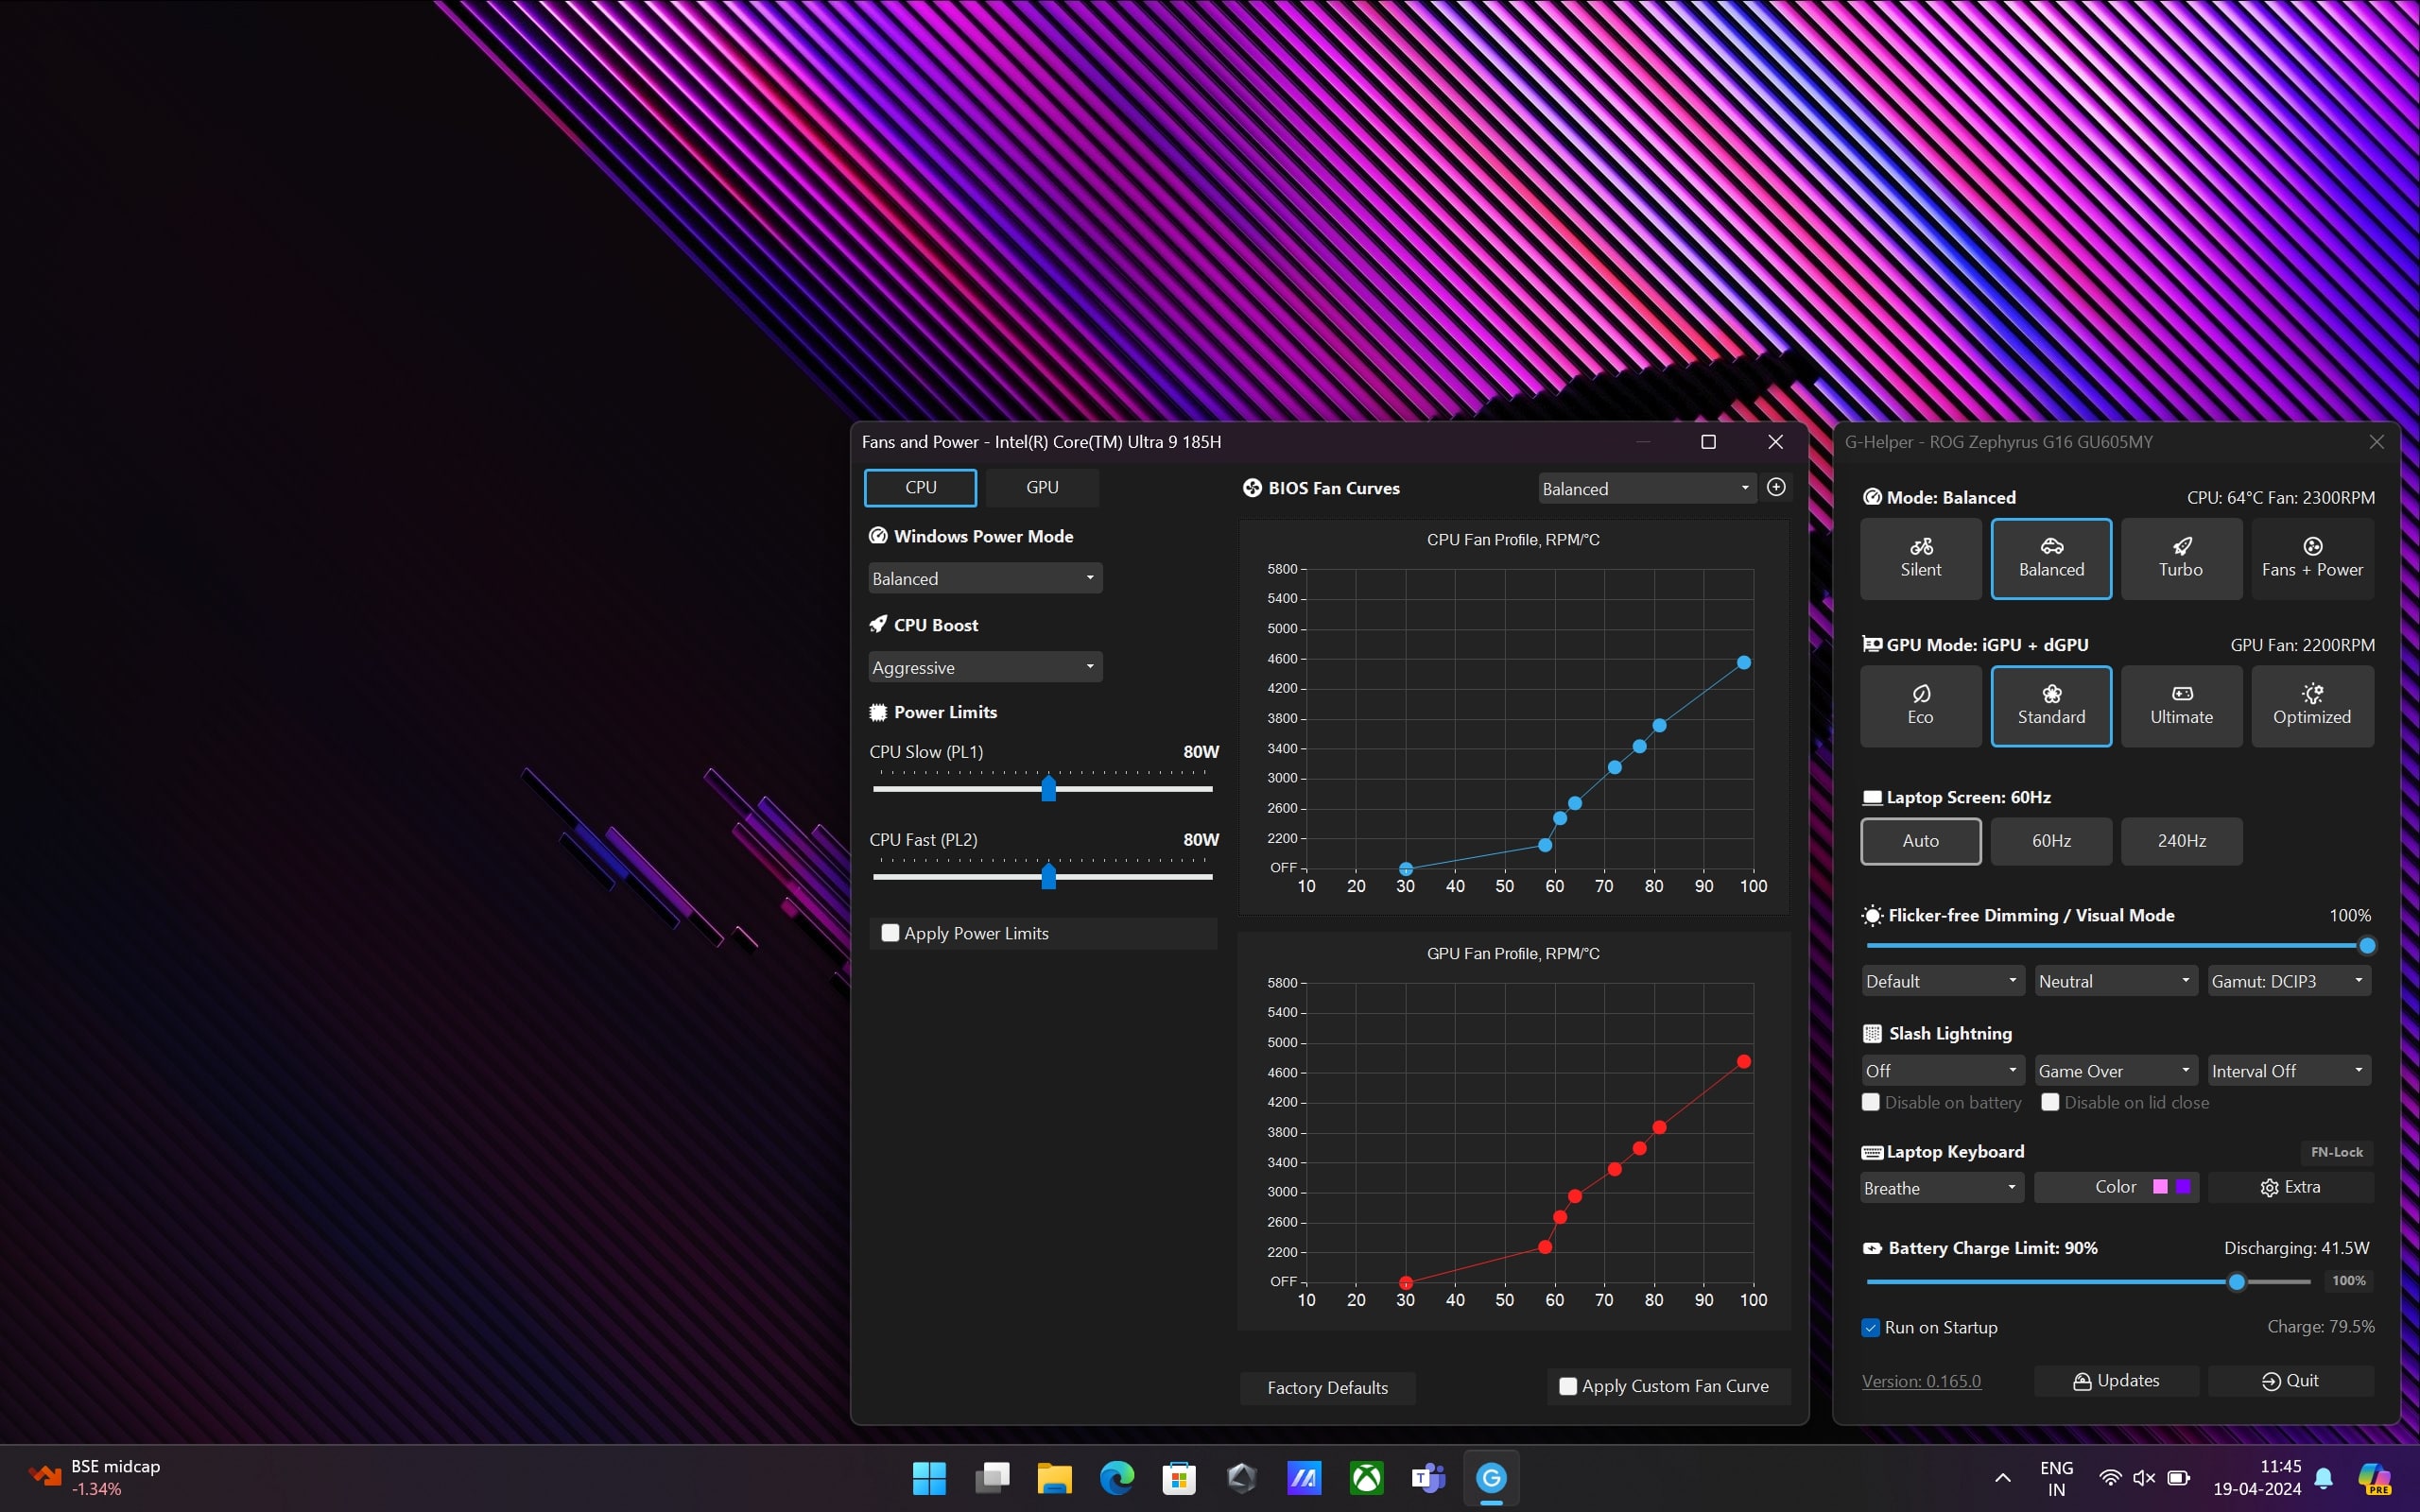Click G-Helper icon in taskbar
Image resolution: width=2420 pixels, height=1512 pixels.
coord(1491,1478)
